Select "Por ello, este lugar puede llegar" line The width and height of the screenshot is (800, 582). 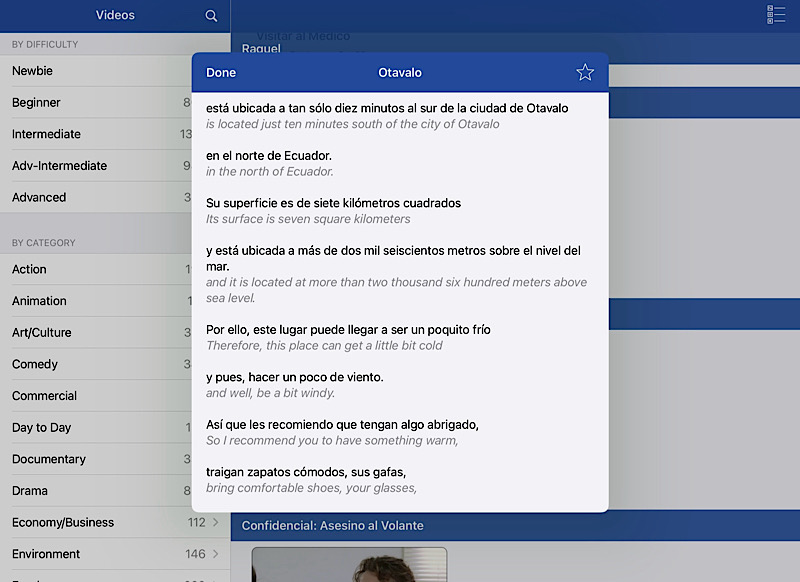pyautogui.click(x=348, y=330)
